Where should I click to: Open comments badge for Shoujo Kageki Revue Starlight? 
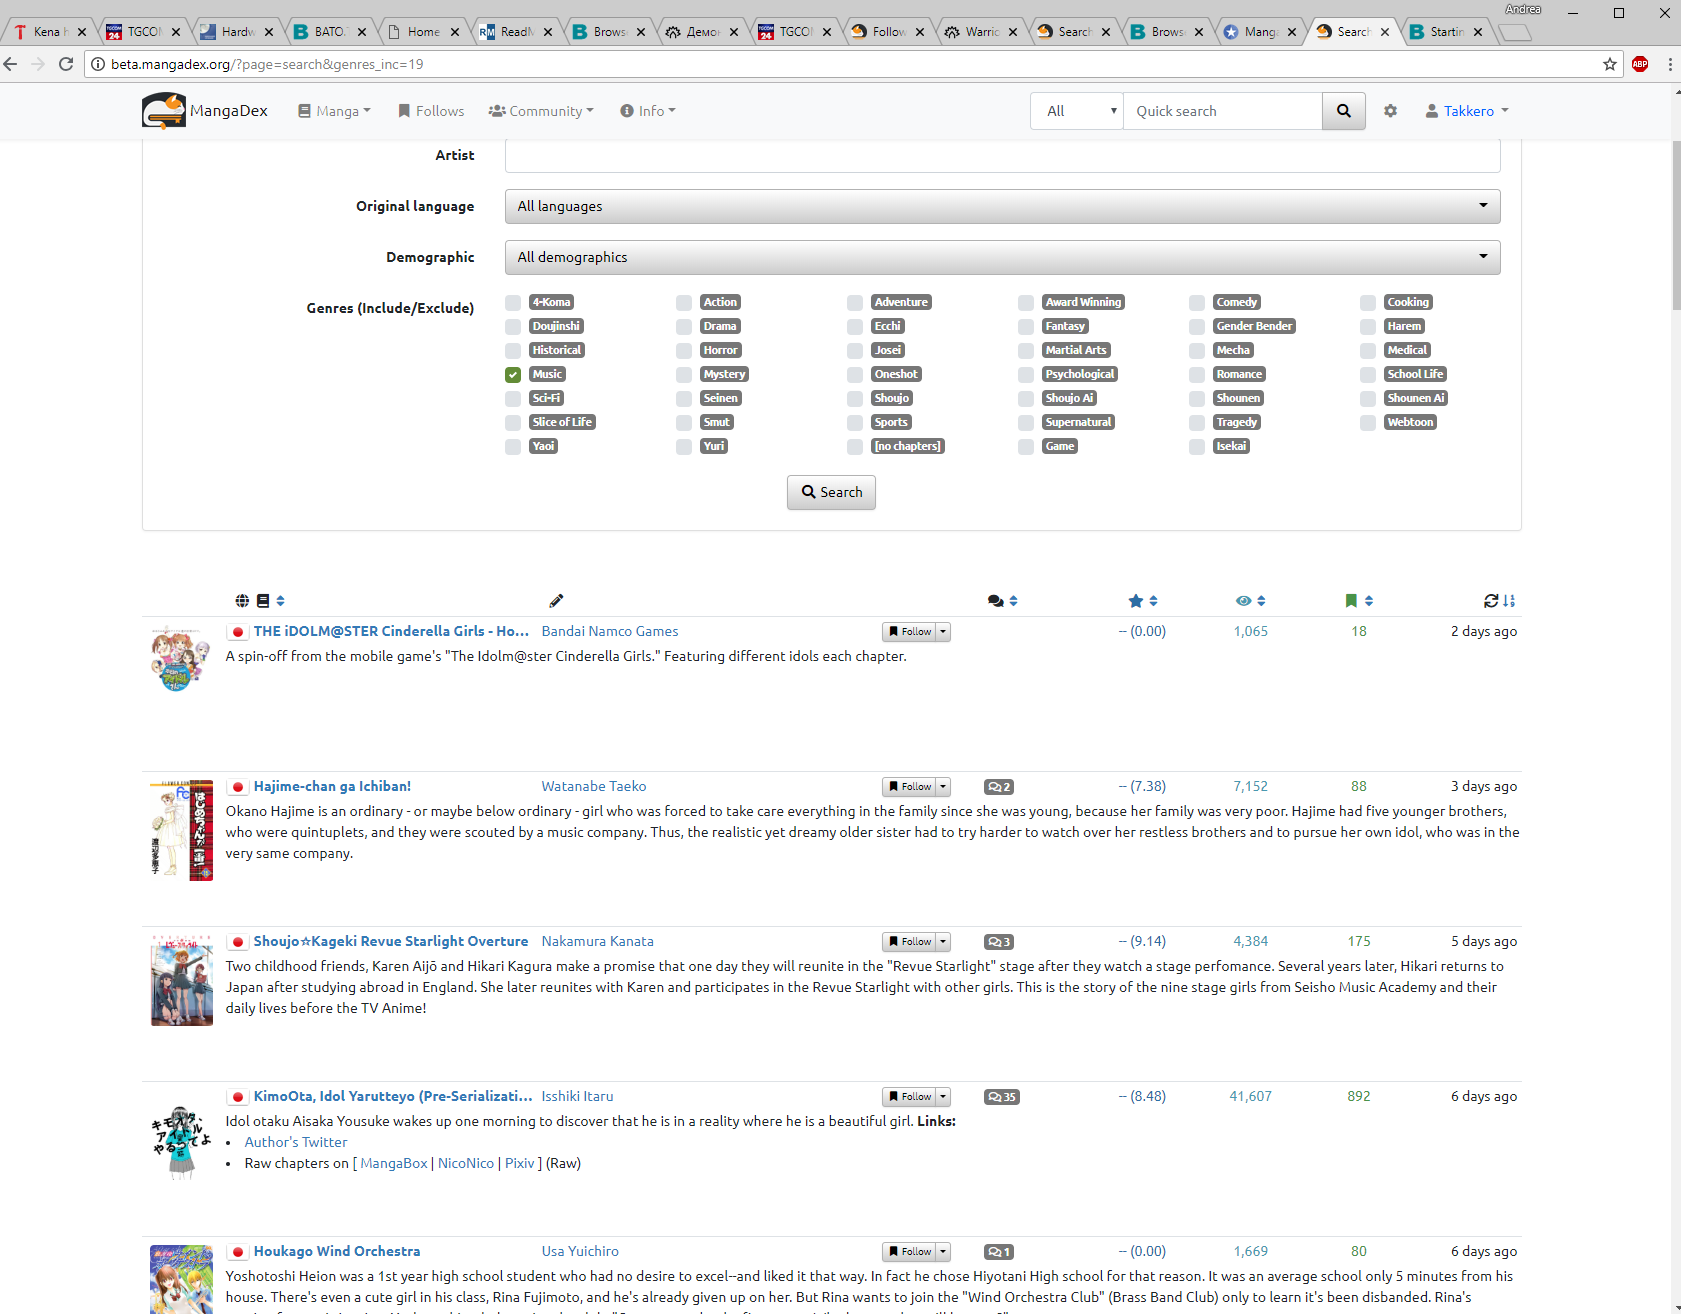pyautogui.click(x=999, y=942)
